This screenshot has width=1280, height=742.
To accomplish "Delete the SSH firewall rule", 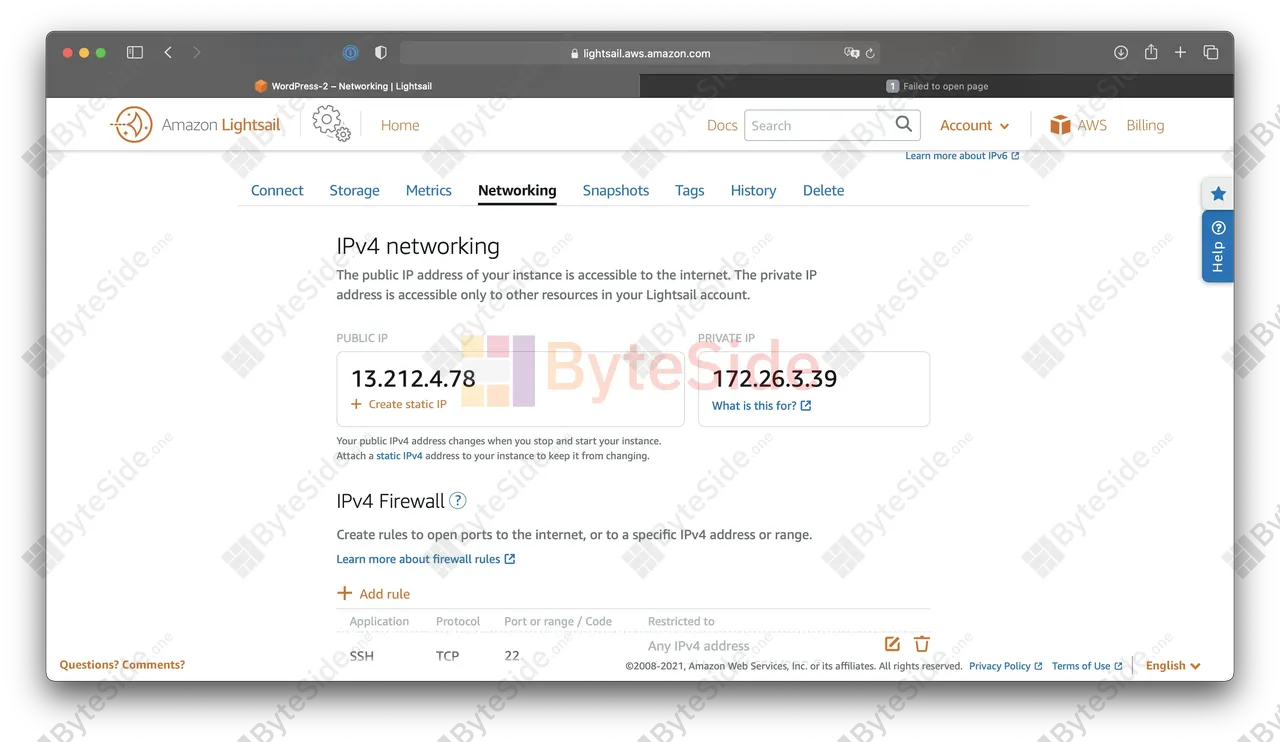I will [x=922, y=644].
